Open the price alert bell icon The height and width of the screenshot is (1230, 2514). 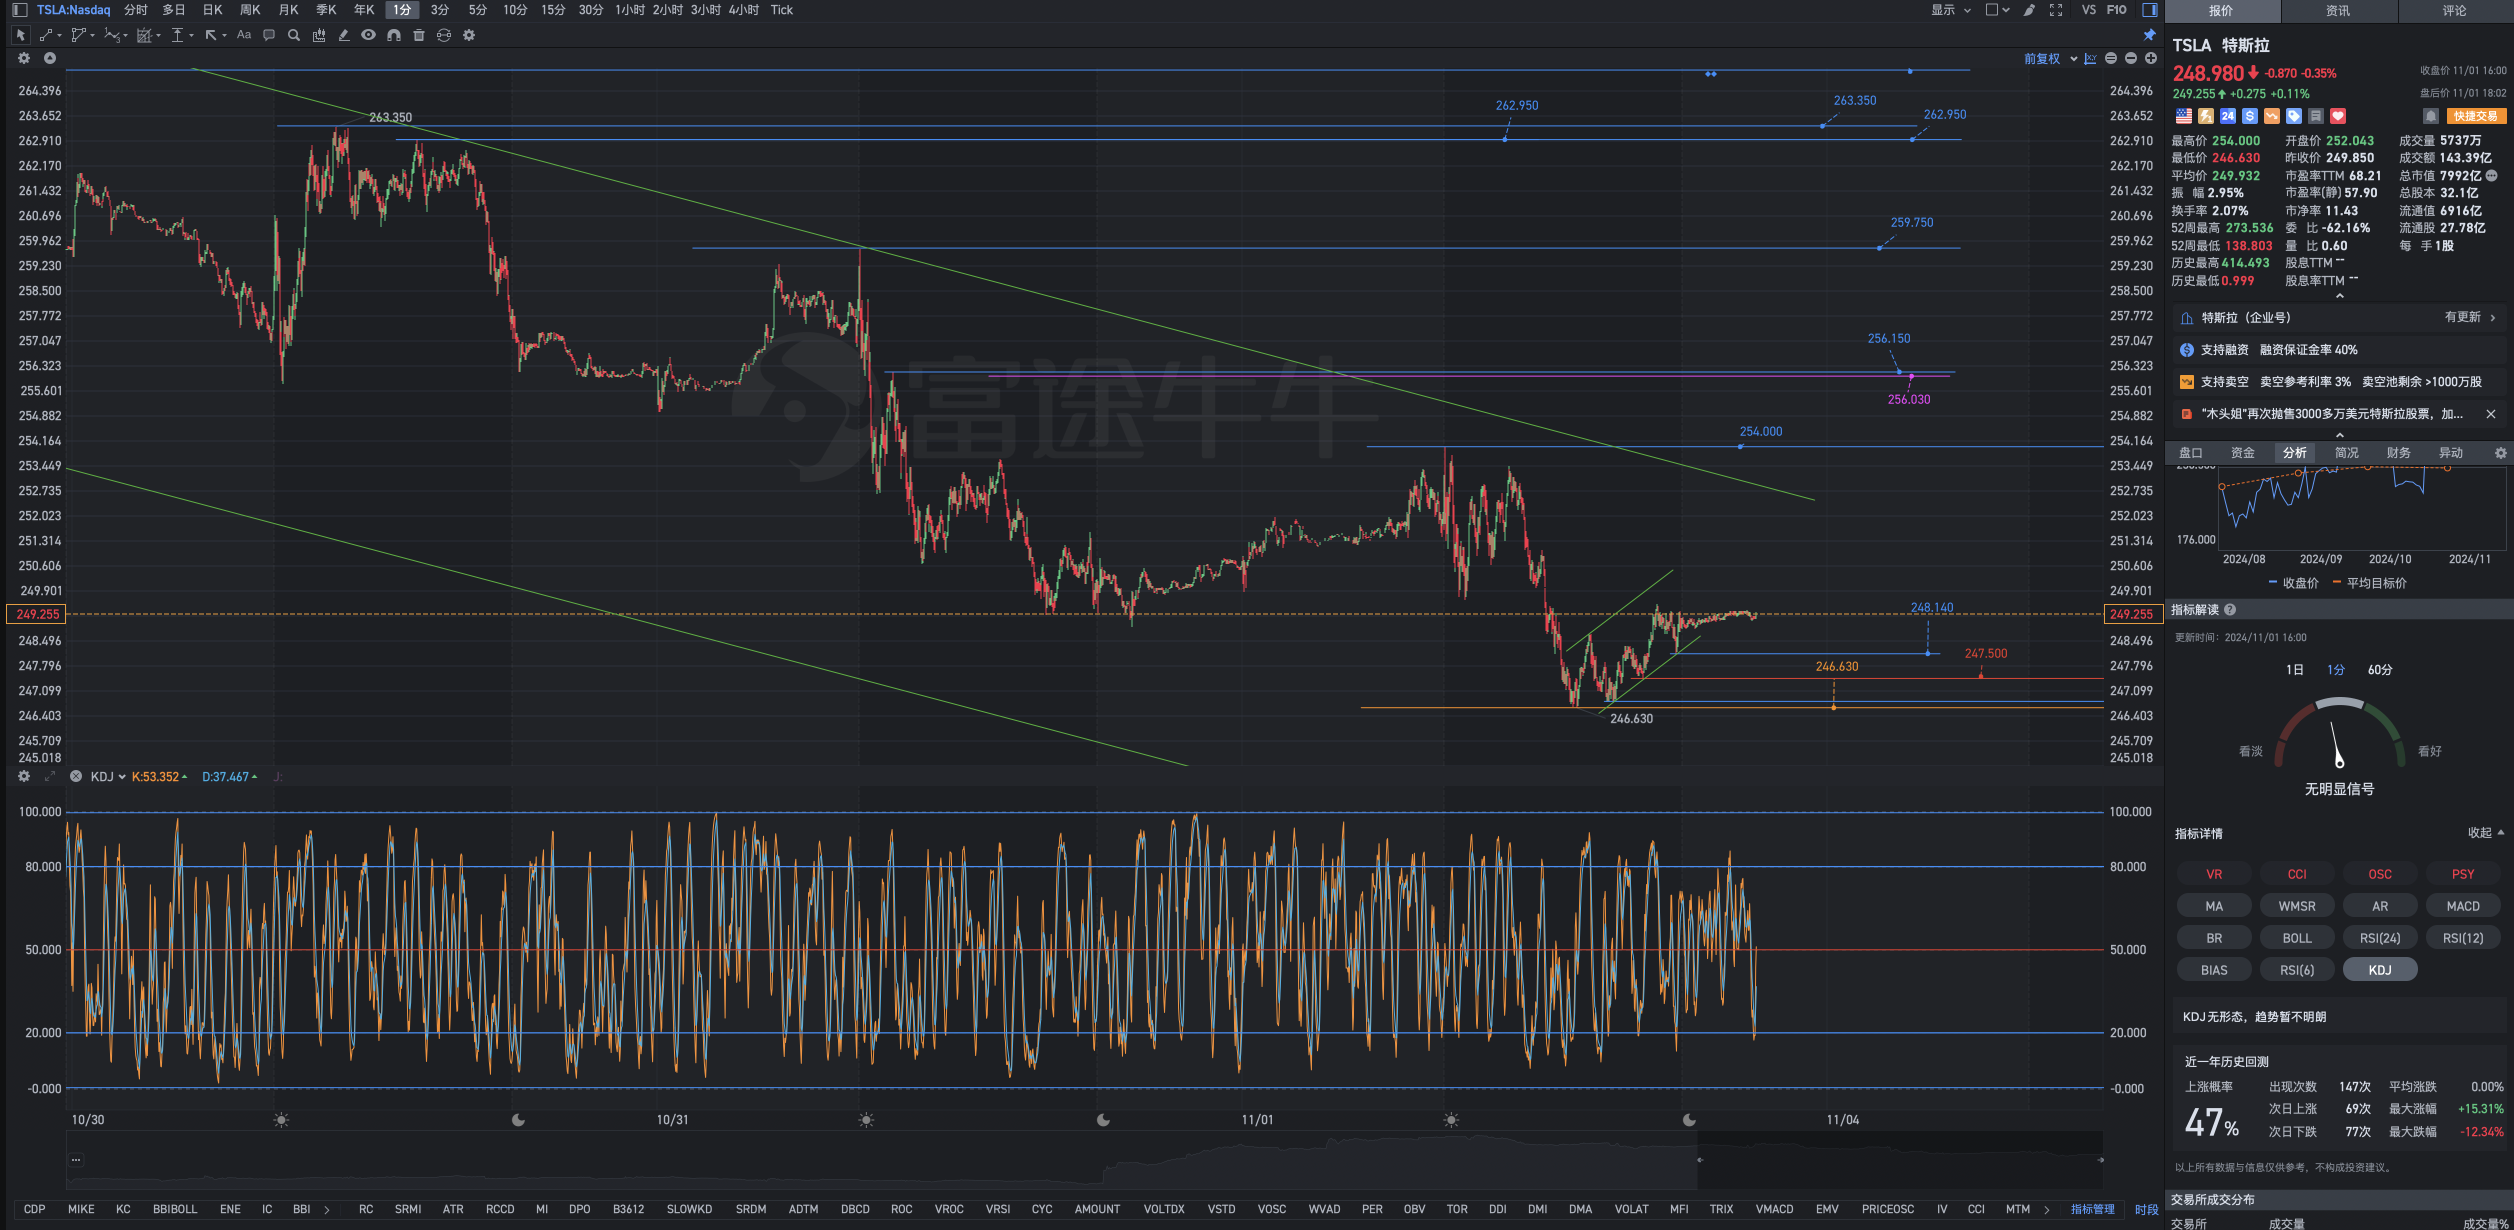coord(2431,116)
